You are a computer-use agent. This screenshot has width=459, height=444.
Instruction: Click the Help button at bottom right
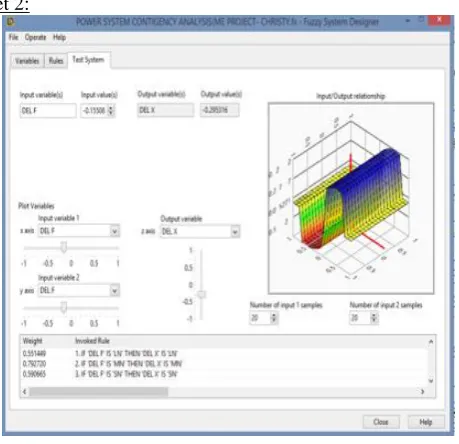point(426,422)
